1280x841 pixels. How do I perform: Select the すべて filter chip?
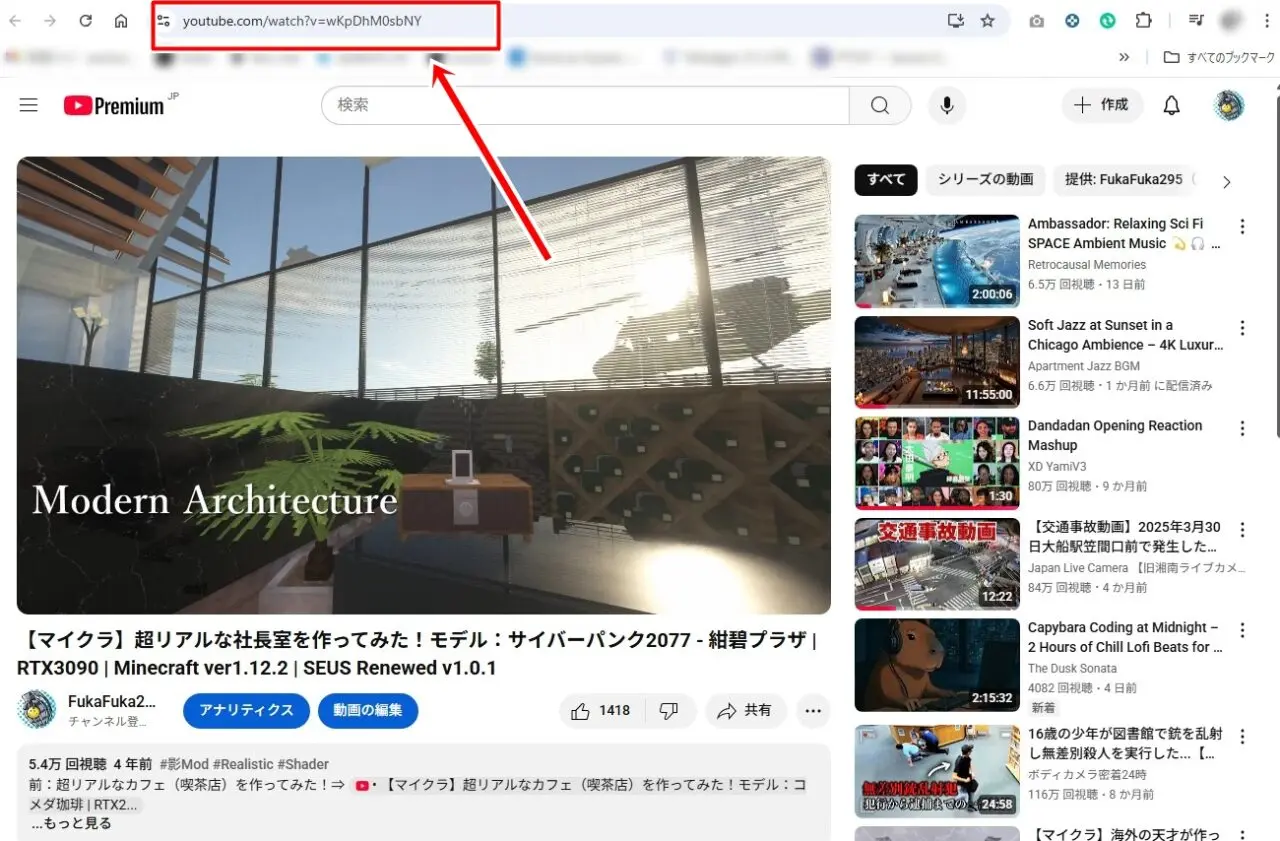point(886,180)
